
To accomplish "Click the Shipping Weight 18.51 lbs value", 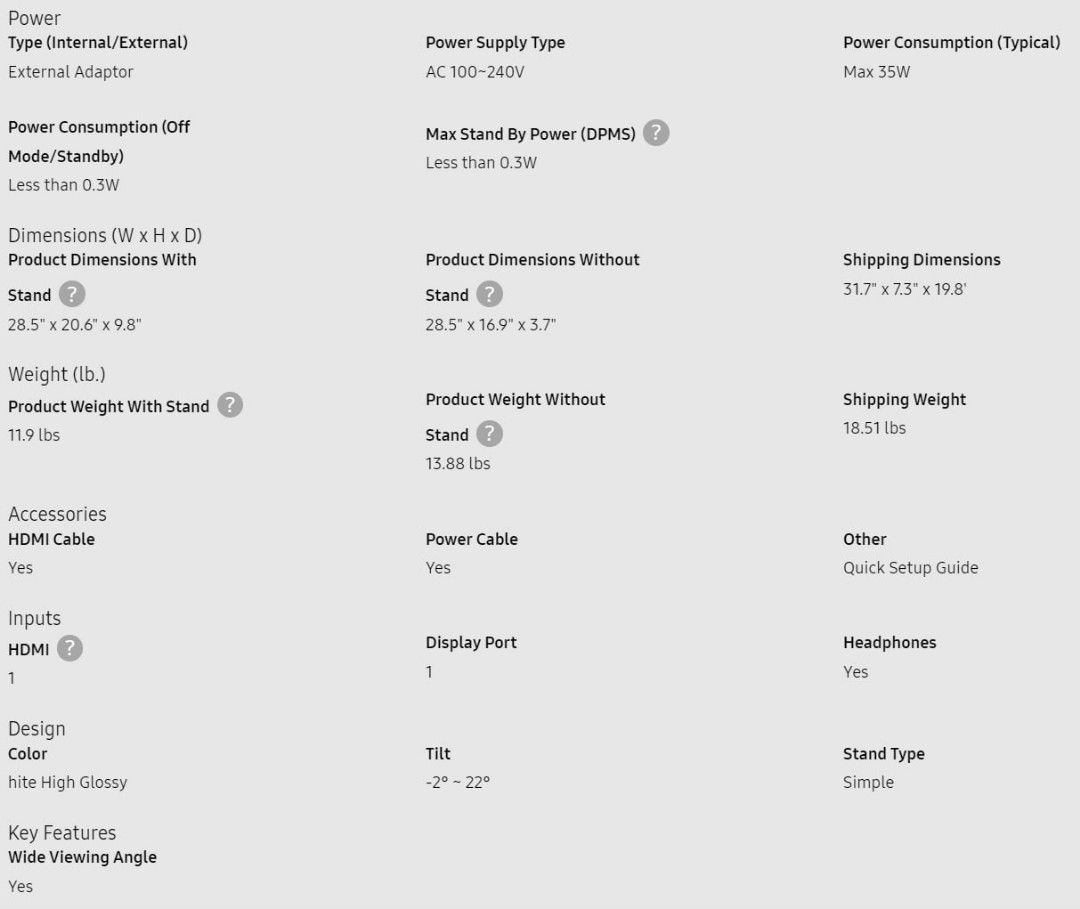I will [874, 428].
